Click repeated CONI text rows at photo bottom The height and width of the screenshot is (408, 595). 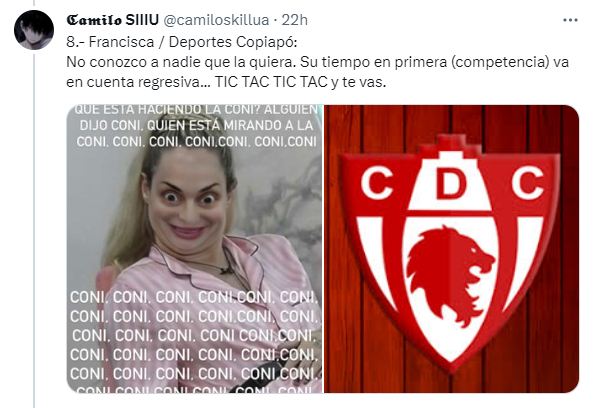point(194,343)
